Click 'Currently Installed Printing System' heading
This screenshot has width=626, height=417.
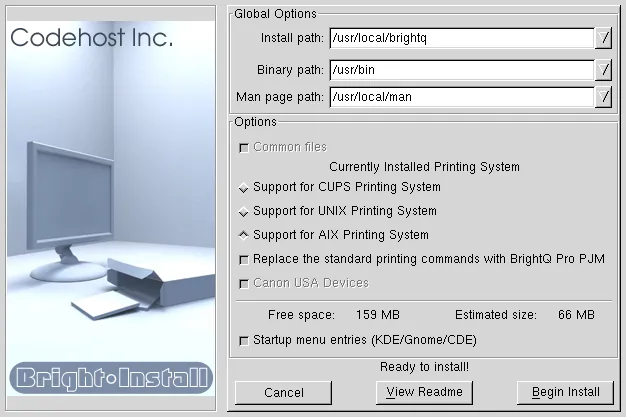pos(424,167)
